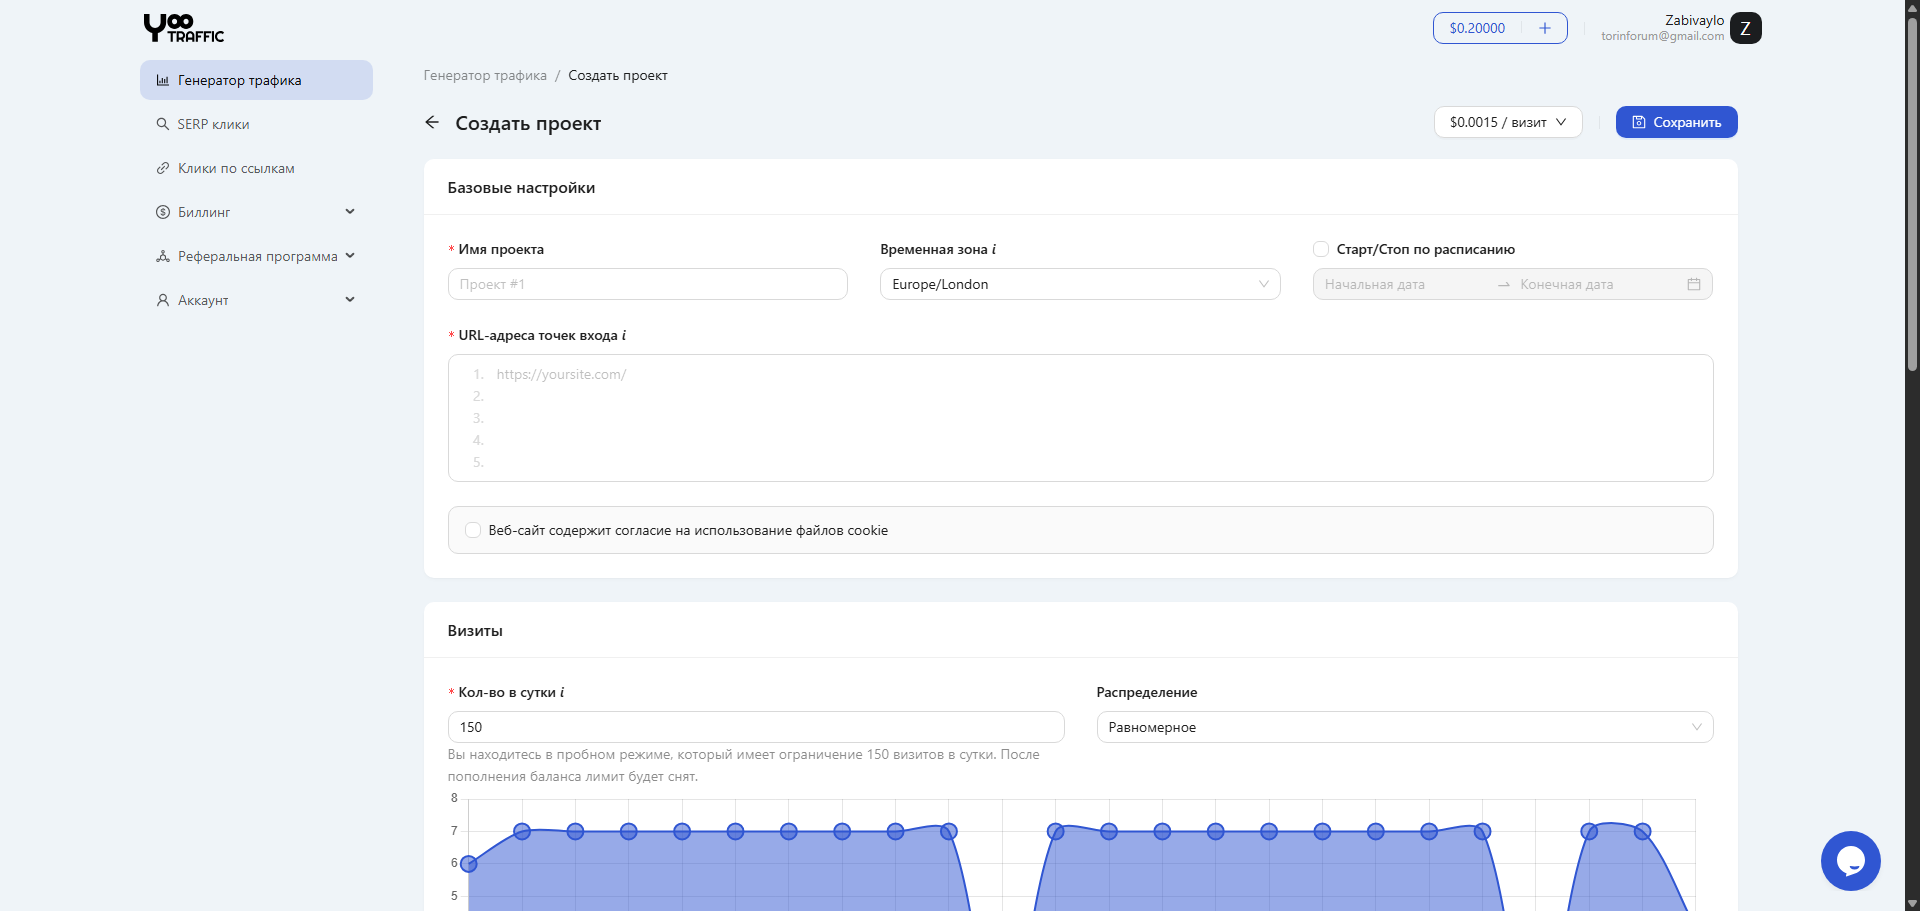Image resolution: width=1920 pixels, height=911 pixels.
Task: Click the Кол-во в сутки field showing 150
Action: click(x=756, y=727)
